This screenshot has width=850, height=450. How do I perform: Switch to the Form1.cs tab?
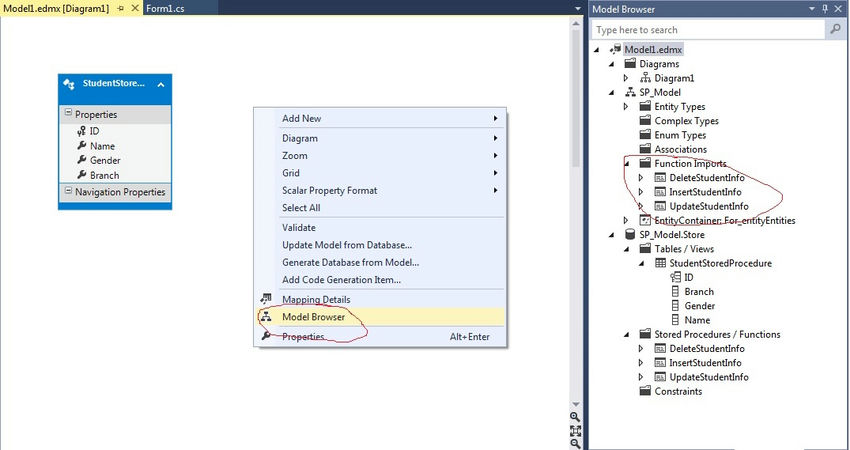[165, 9]
